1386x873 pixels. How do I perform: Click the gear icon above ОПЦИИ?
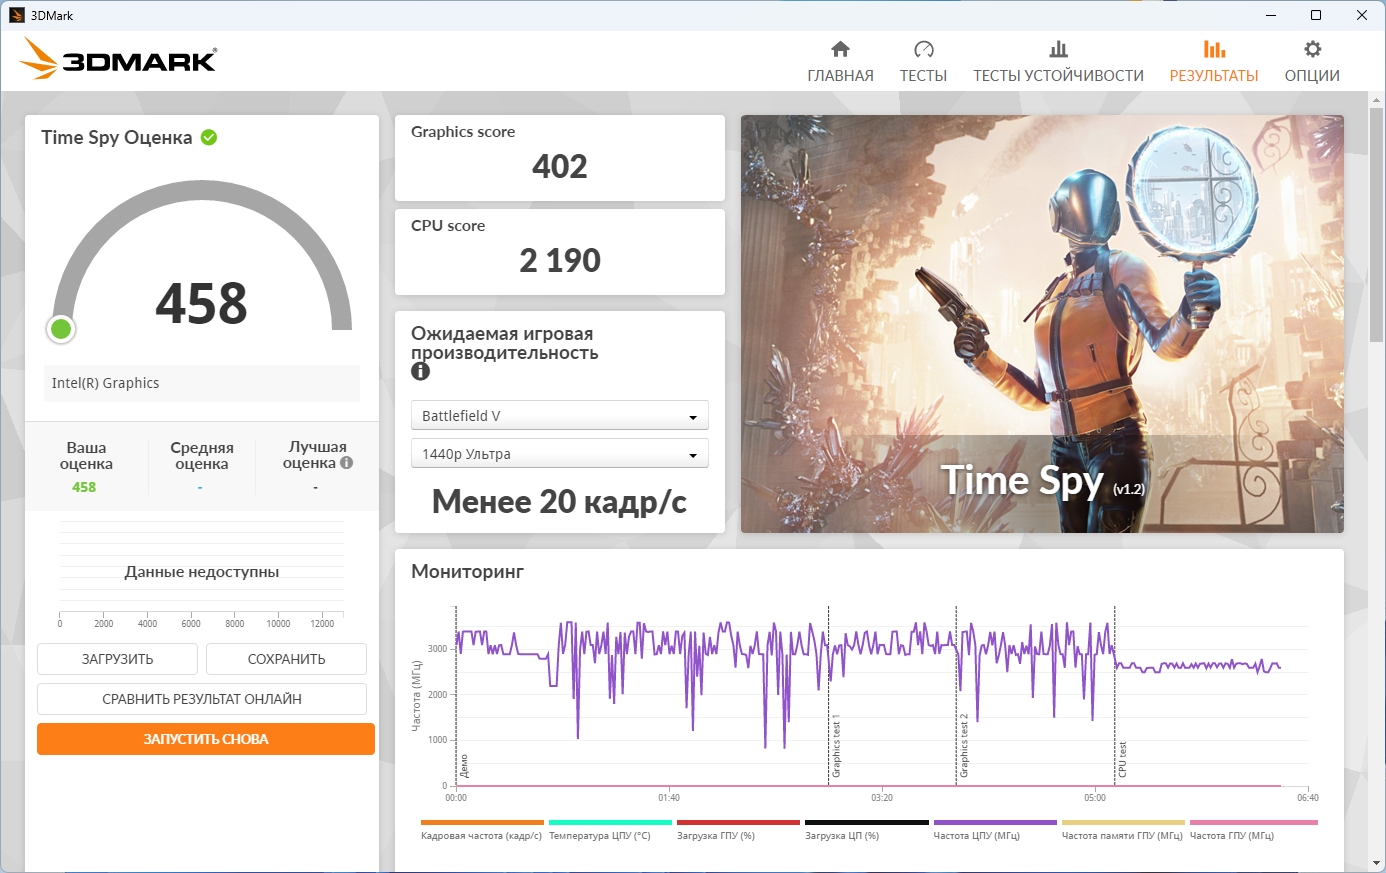point(1312,49)
